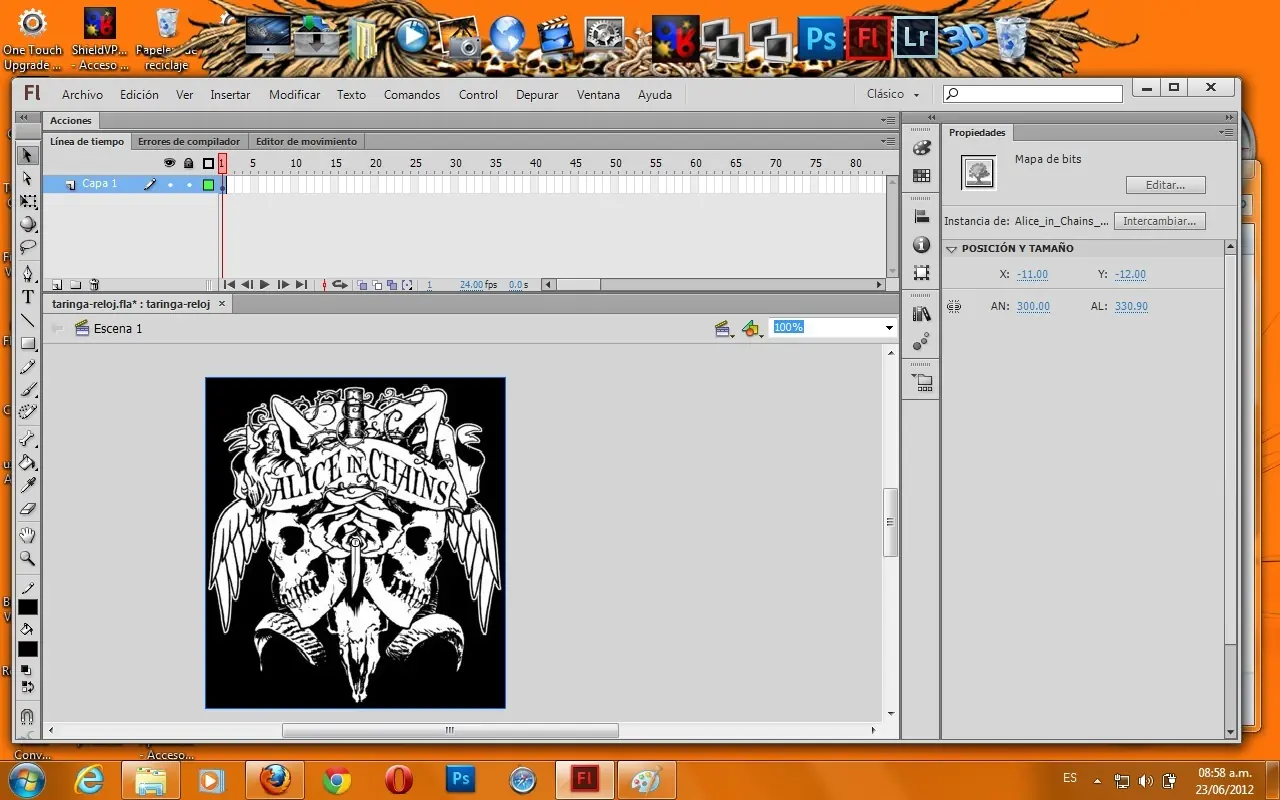Click the new layer folder icon
The height and width of the screenshot is (800, 1280).
[x=76, y=285]
